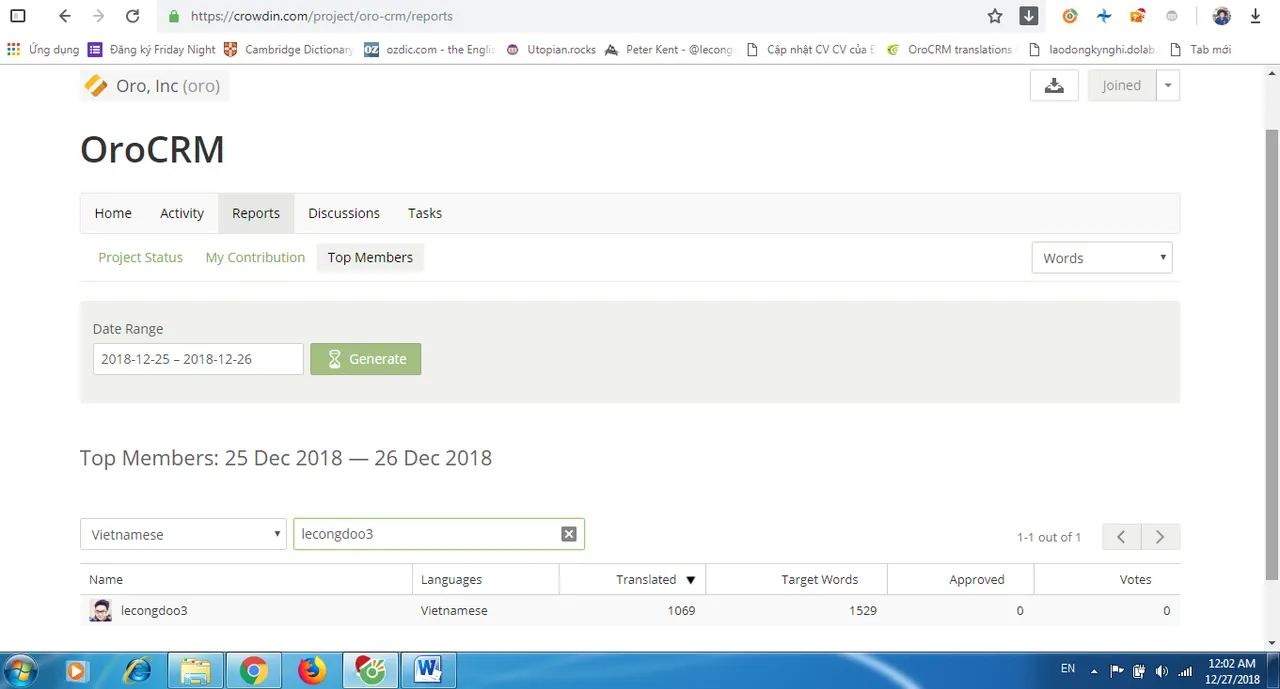
Task: Click the system clock showing 12:02 AM
Action: pyautogui.click(x=1232, y=670)
